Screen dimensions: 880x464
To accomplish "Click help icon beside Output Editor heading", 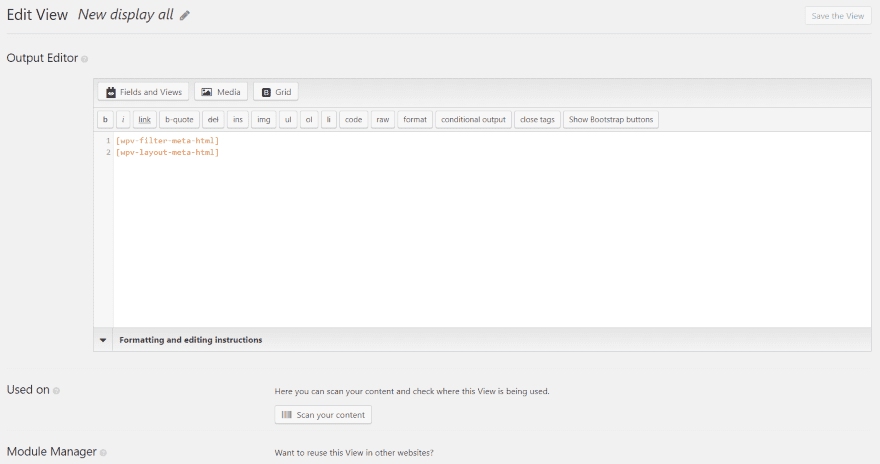I will [85, 59].
